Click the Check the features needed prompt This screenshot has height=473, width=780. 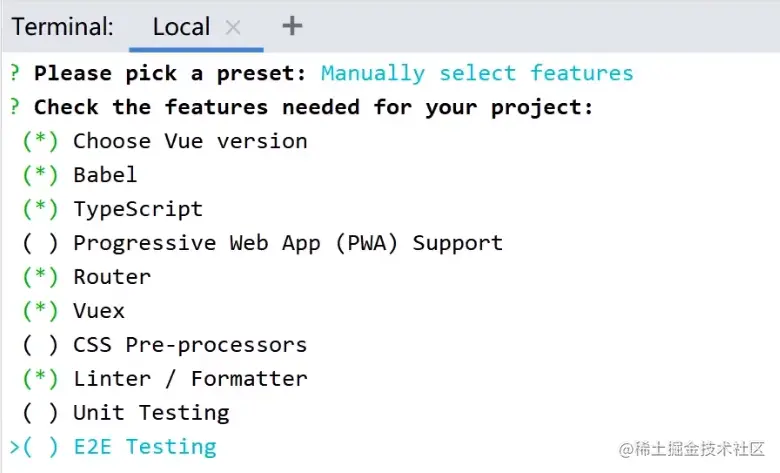tap(313, 107)
